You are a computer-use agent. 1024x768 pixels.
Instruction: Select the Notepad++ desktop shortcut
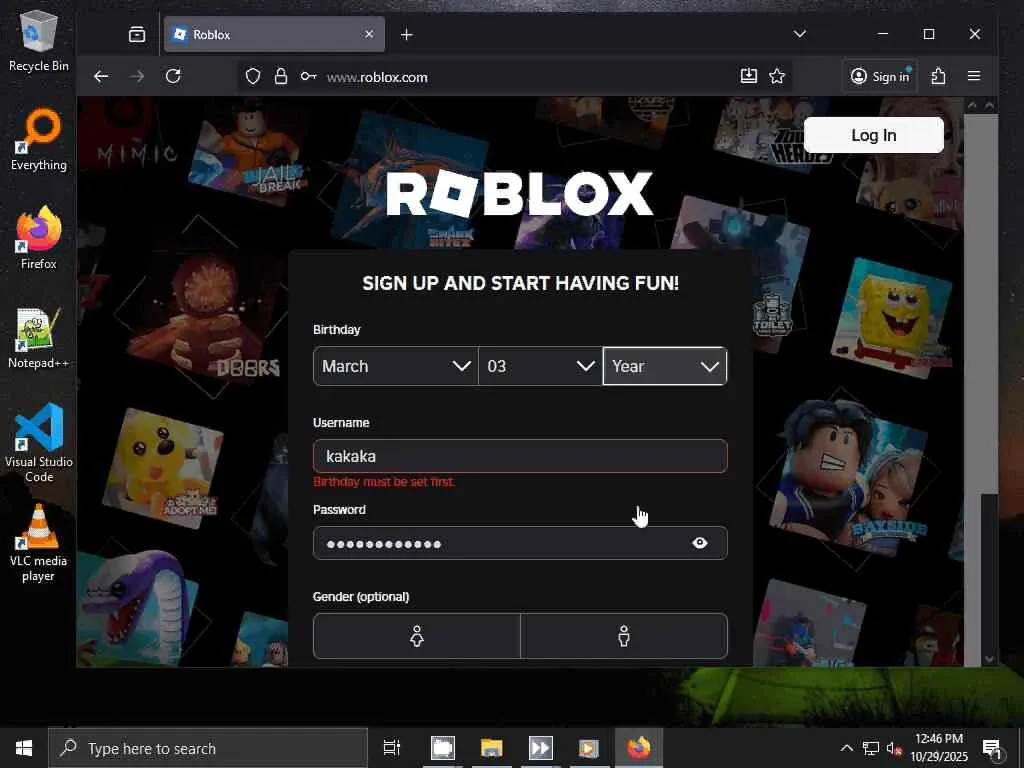tap(39, 338)
